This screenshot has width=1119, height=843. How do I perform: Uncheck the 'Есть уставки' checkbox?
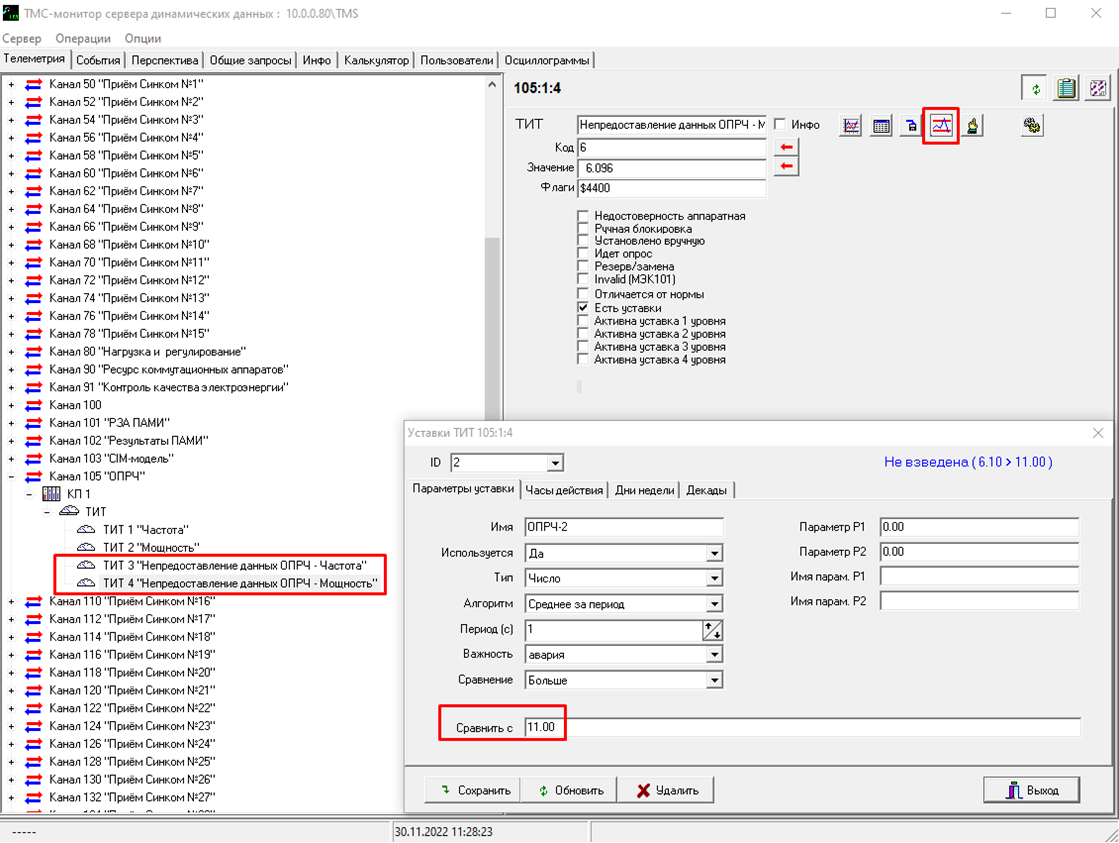(x=583, y=308)
